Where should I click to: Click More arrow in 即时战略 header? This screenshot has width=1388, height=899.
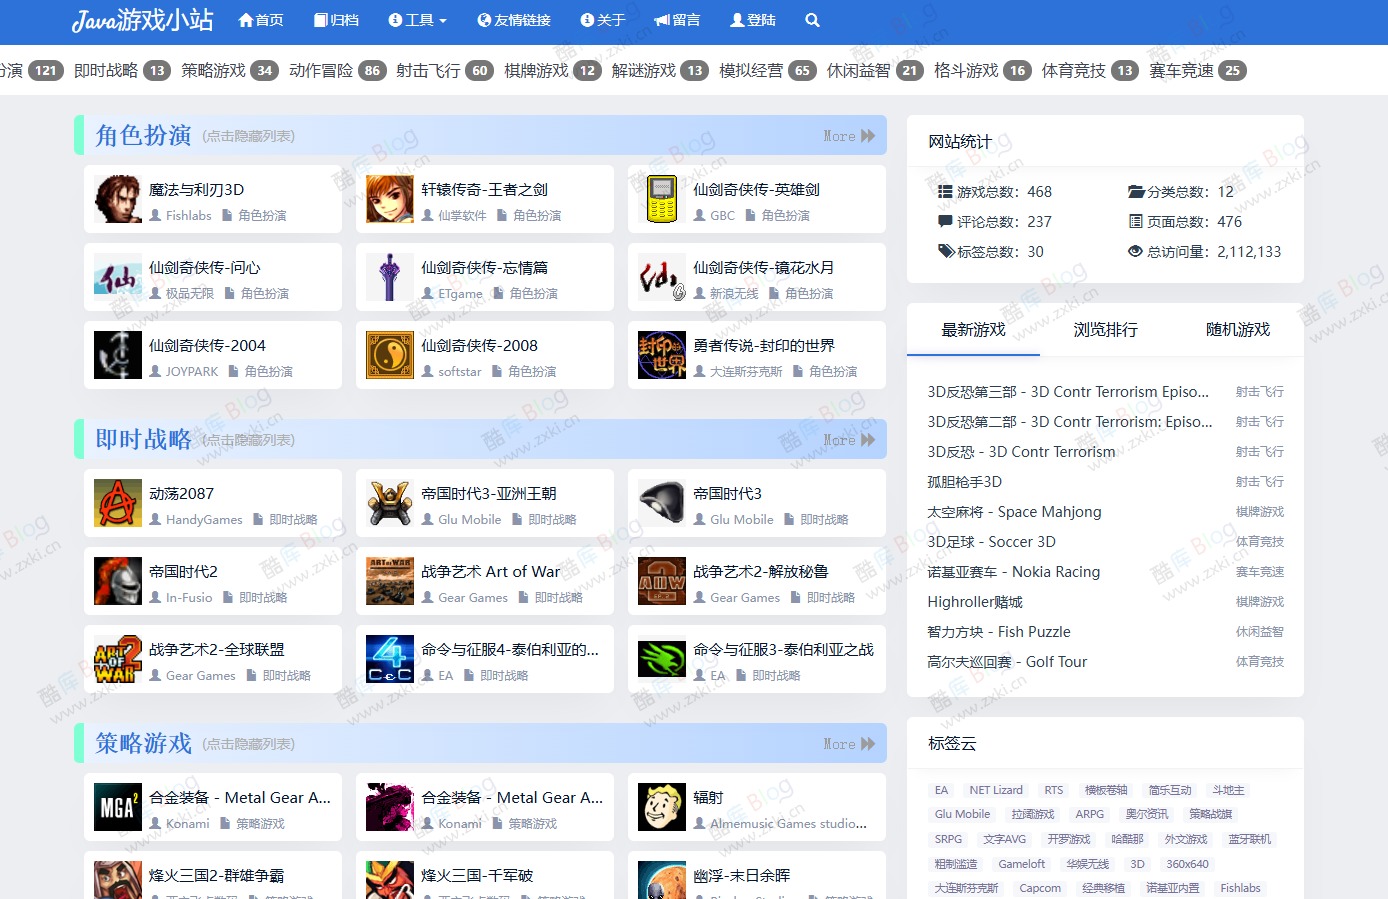coord(849,440)
